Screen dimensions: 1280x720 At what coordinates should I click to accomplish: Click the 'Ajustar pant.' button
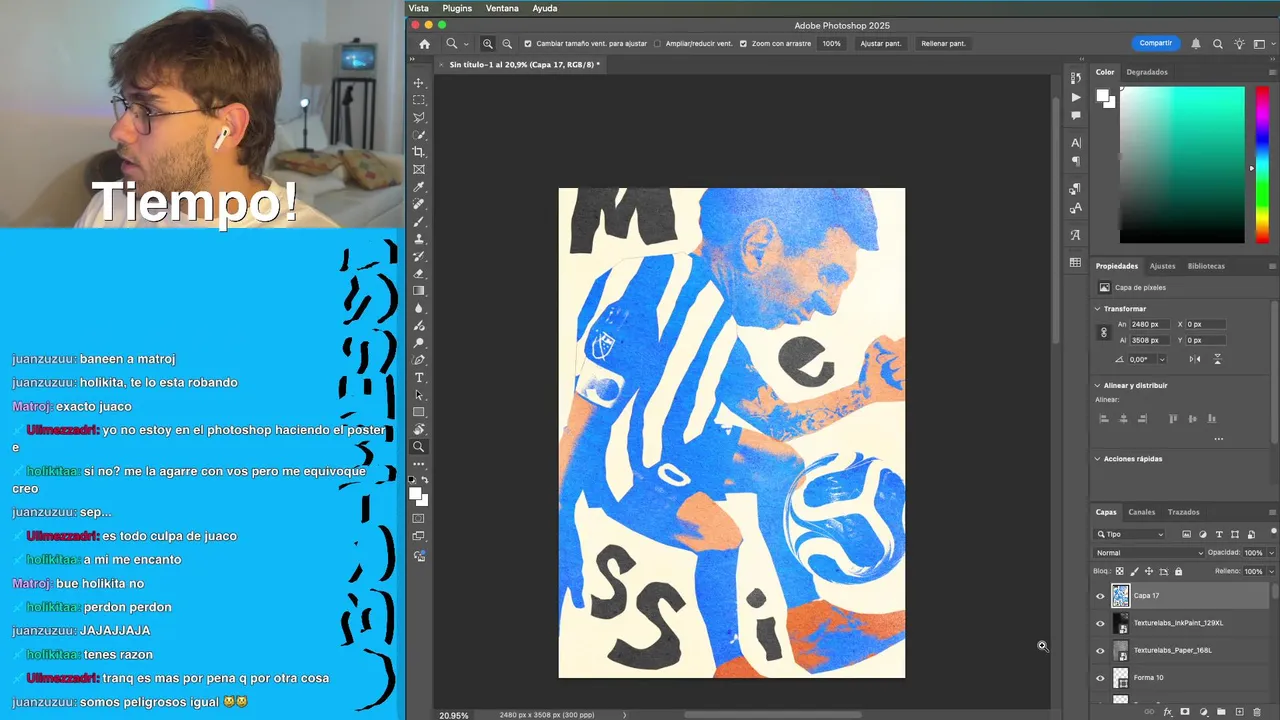point(881,44)
